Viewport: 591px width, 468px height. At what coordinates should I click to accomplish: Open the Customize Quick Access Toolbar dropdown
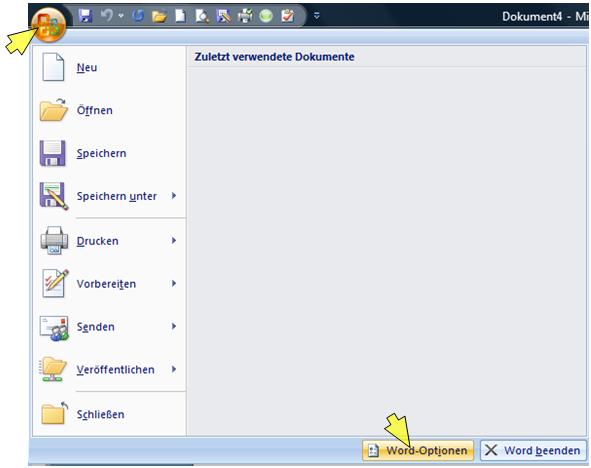tap(317, 16)
